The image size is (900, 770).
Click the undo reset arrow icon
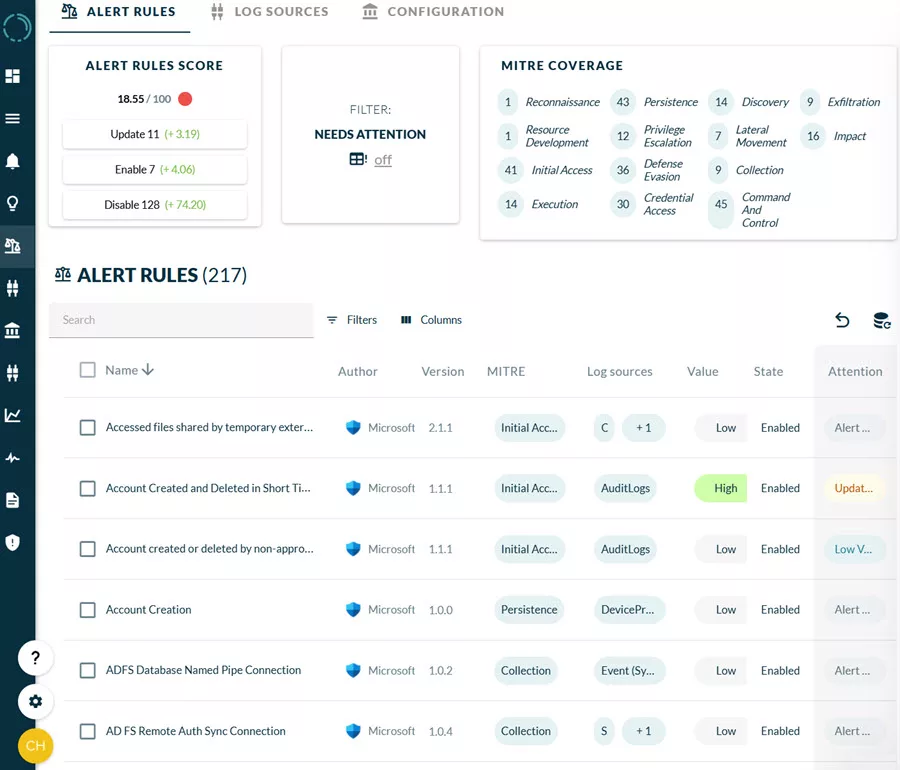[x=842, y=320]
